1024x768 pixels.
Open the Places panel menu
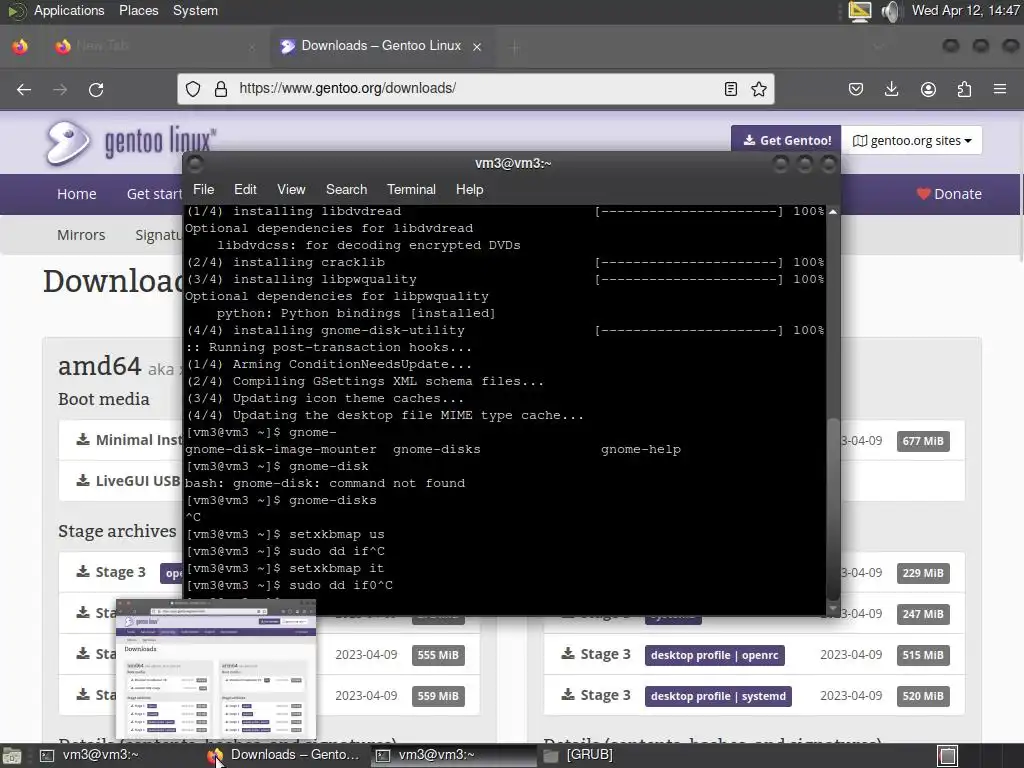pos(138,10)
